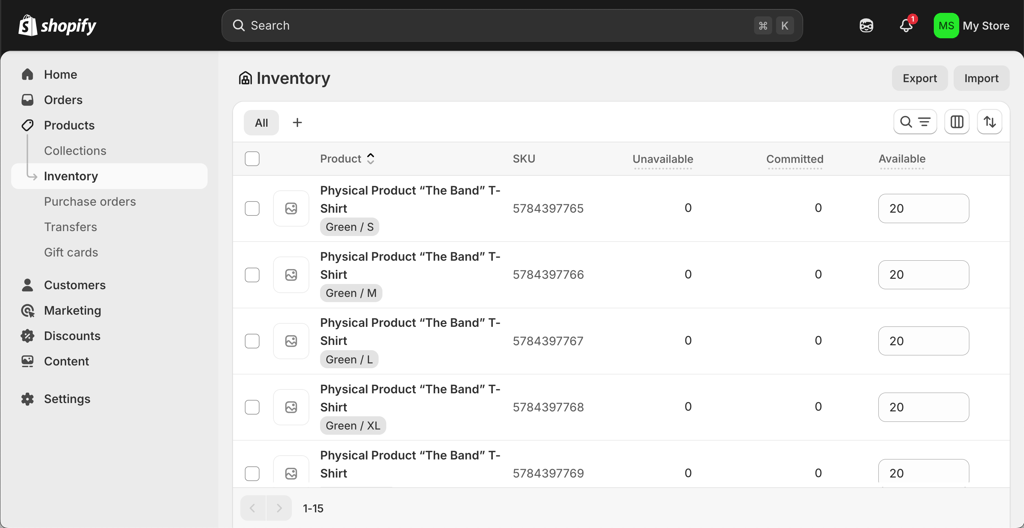Open Transfers in the sidebar
Screen dimensions: 1024x528
click(71, 227)
